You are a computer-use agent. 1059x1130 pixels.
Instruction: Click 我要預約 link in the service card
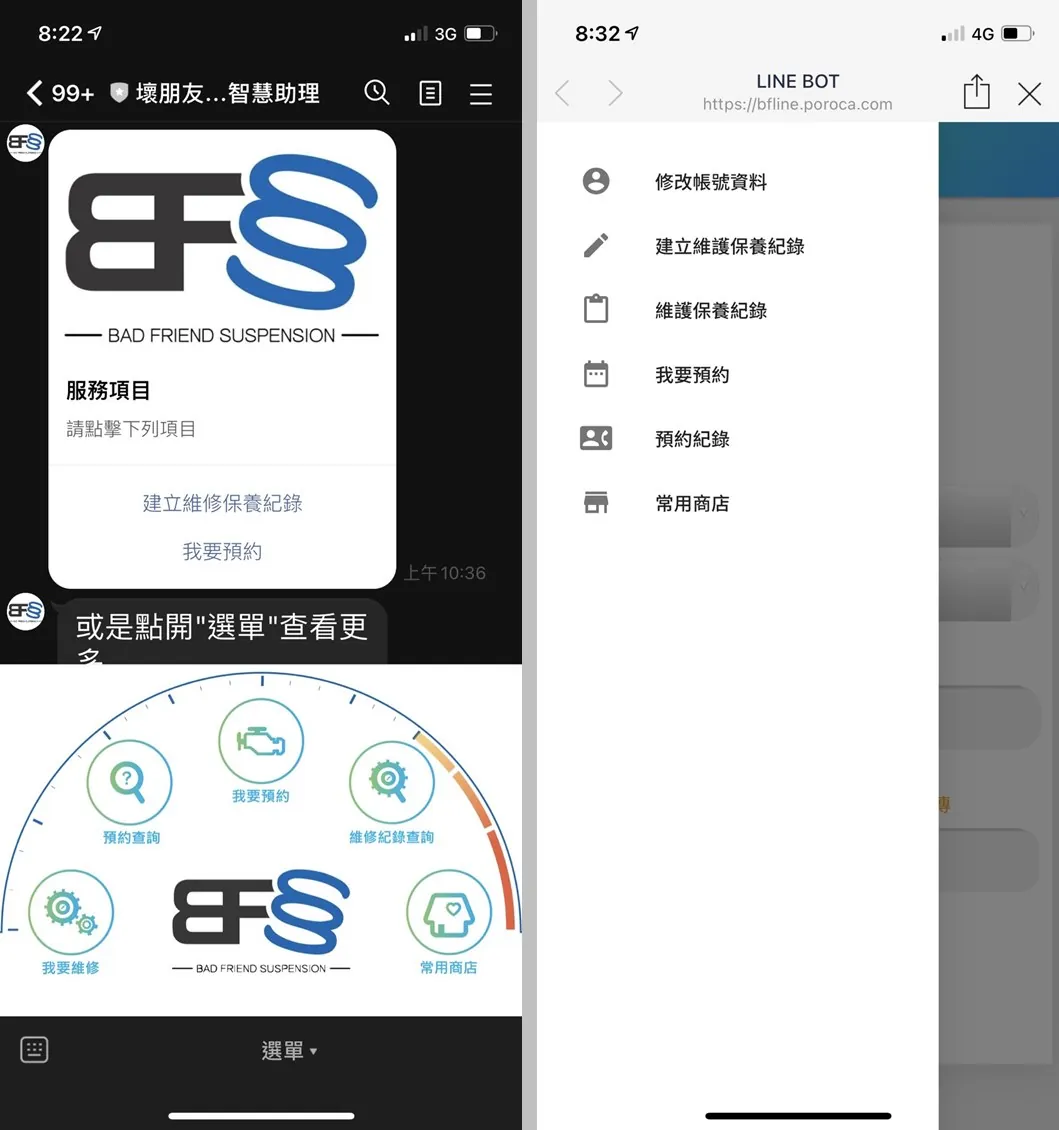[222, 551]
